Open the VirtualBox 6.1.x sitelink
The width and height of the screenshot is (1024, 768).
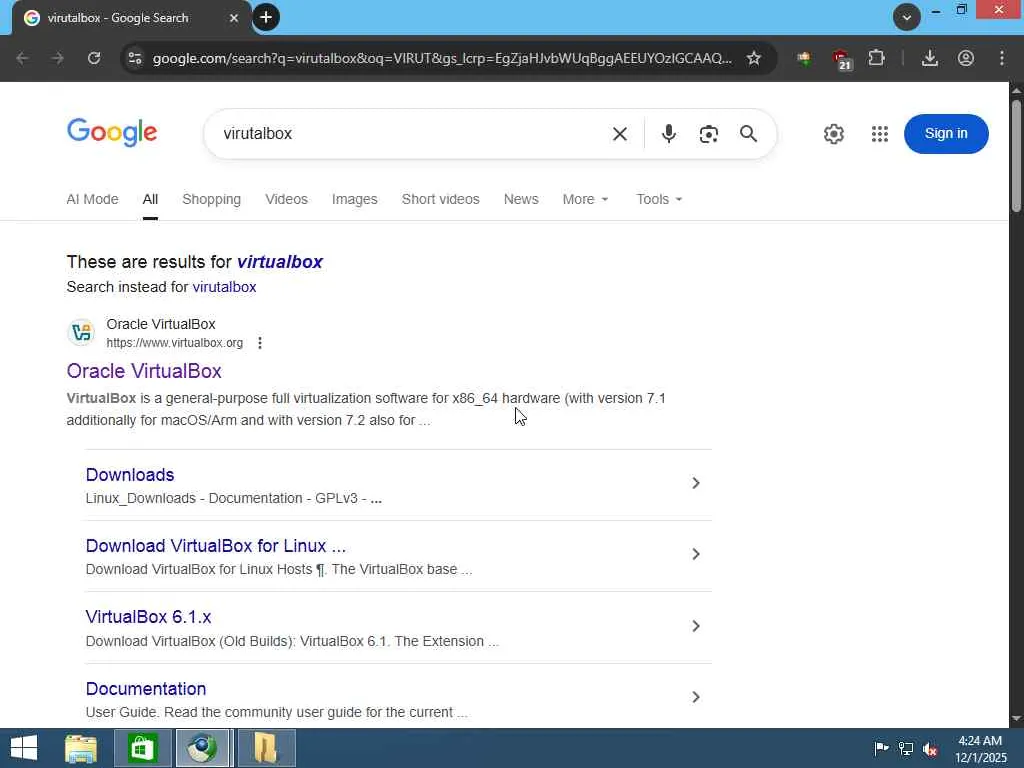(x=148, y=617)
